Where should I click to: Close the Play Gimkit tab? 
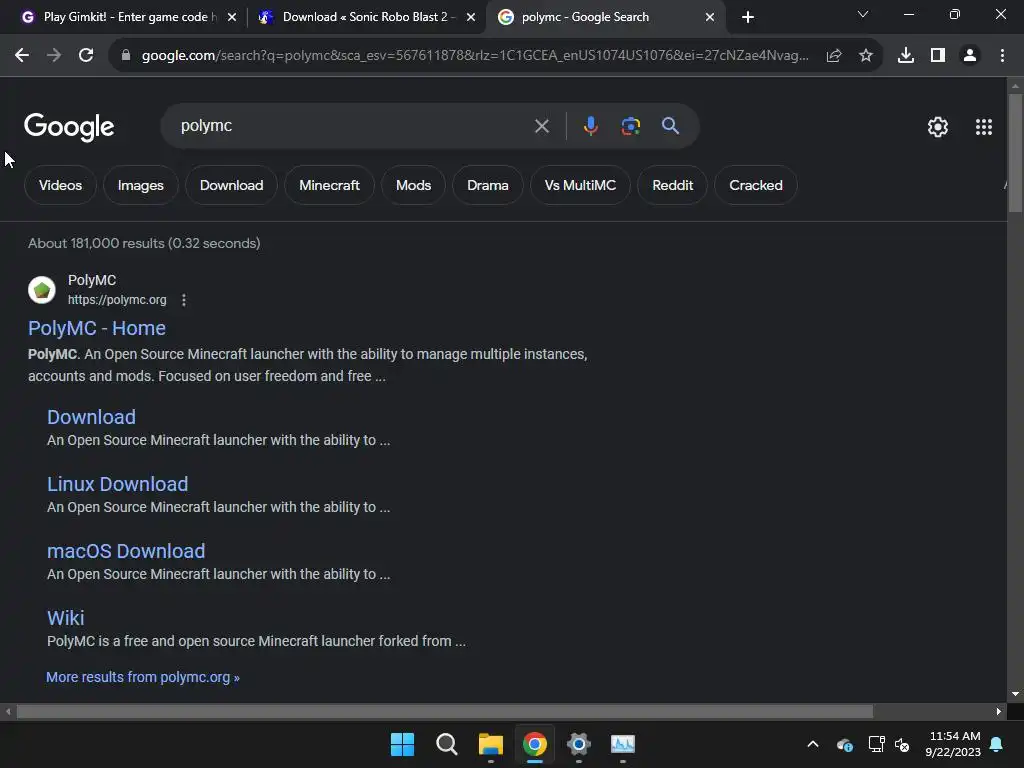click(x=232, y=17)
